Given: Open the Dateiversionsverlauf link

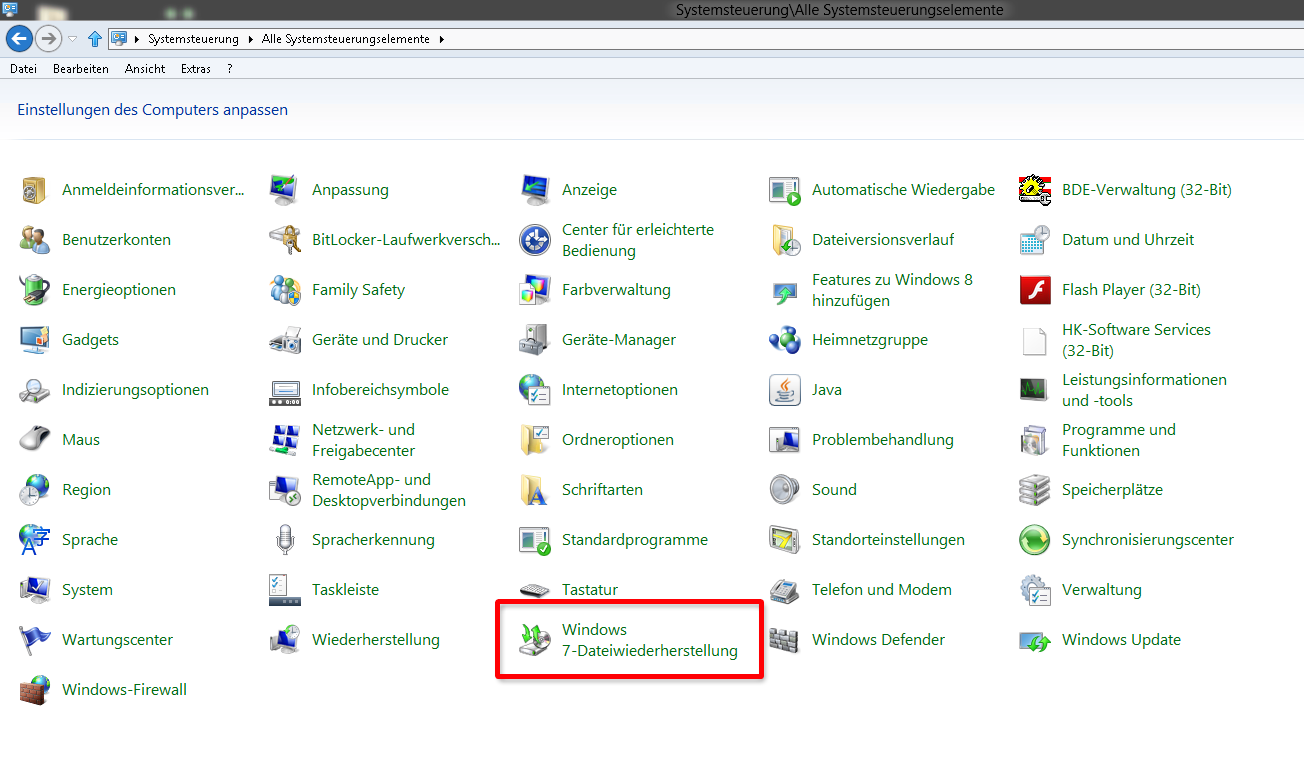Looking at the screenshot, I should 883,240.
